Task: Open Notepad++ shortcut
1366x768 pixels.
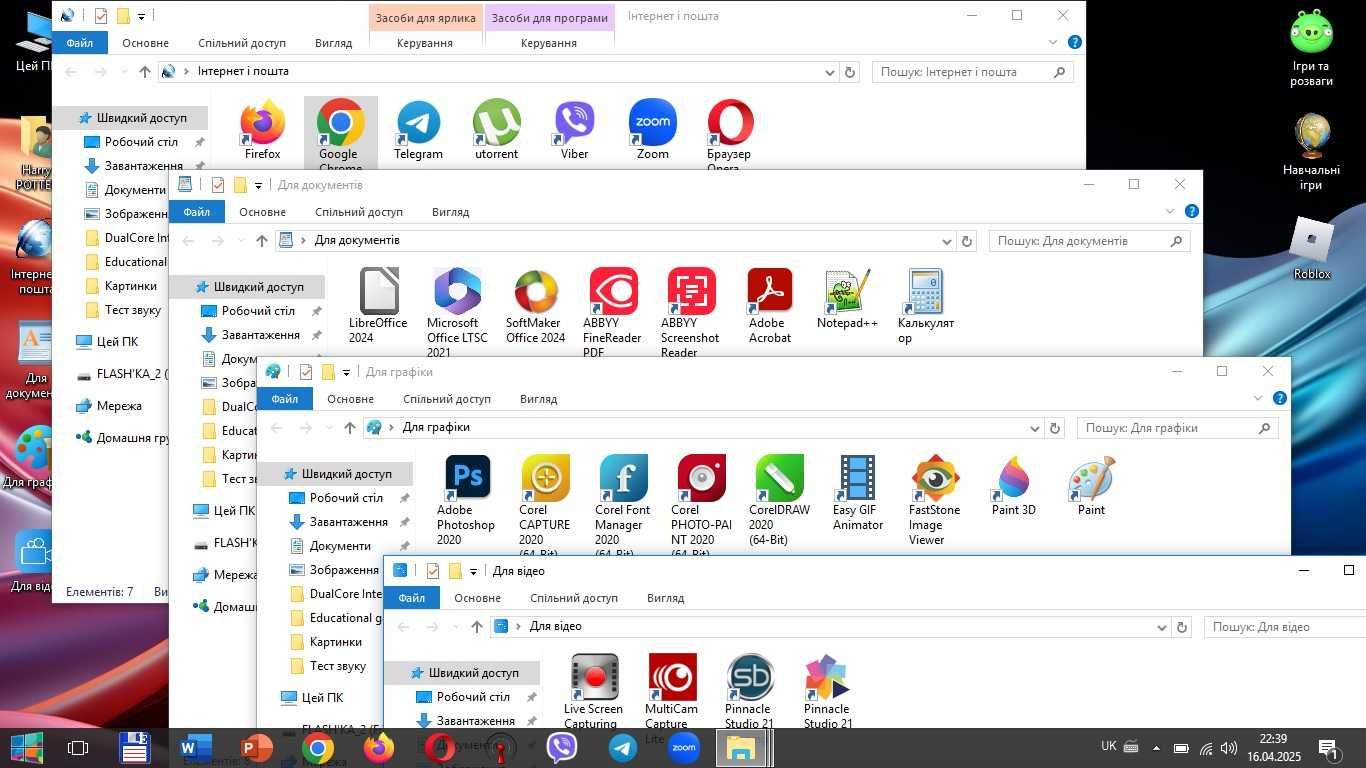Action: click(x=847, y=299)
